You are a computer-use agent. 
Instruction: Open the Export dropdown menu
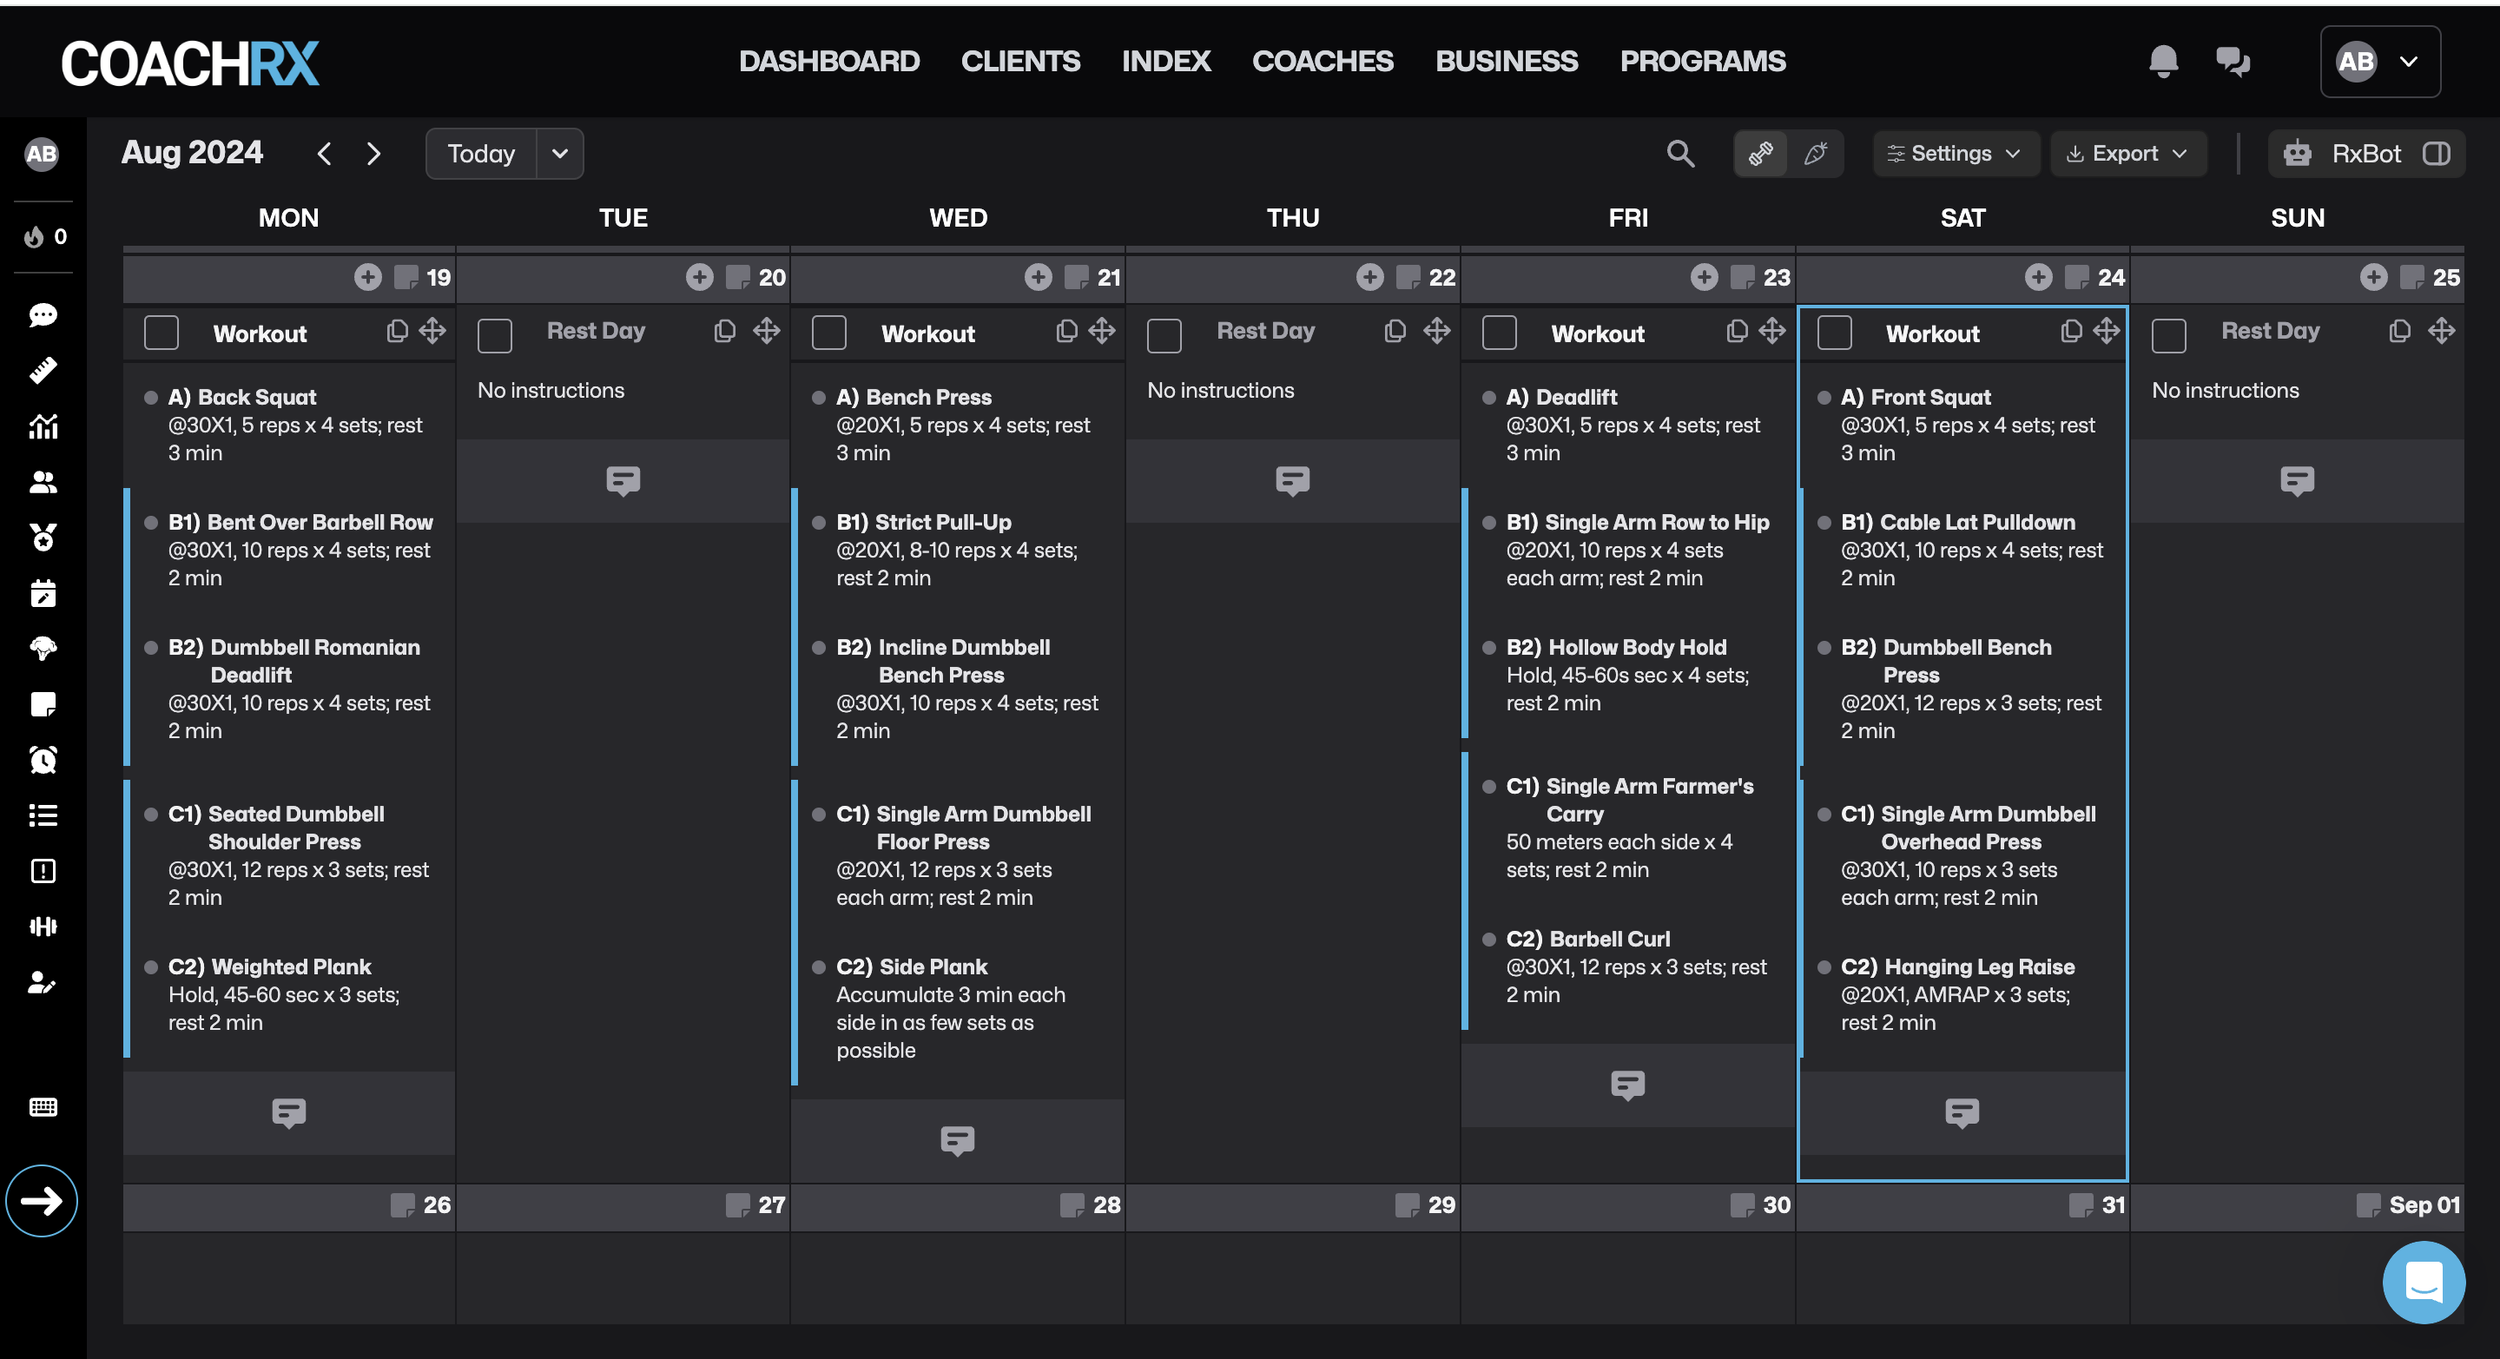click(x=2127, y=154)
